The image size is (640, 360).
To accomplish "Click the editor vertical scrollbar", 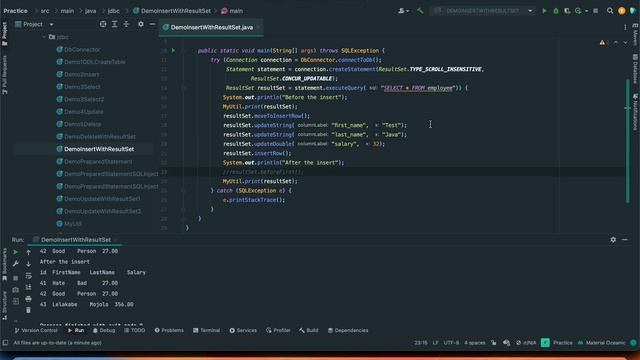I will pyautogui.click(x=628, y=141).
